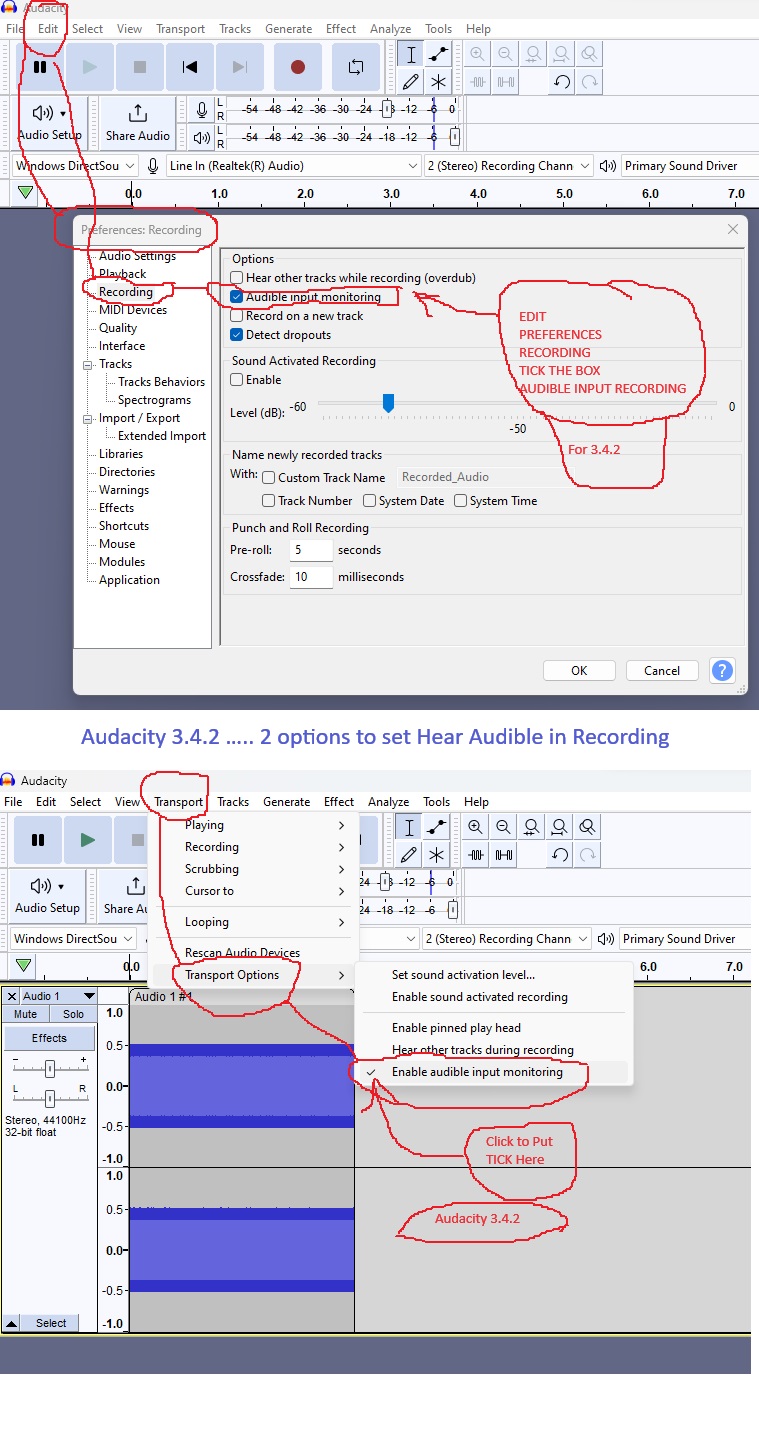Click Fit Project to Width icon in upper toolbar
759x1440 pixels.
[562, 54]
